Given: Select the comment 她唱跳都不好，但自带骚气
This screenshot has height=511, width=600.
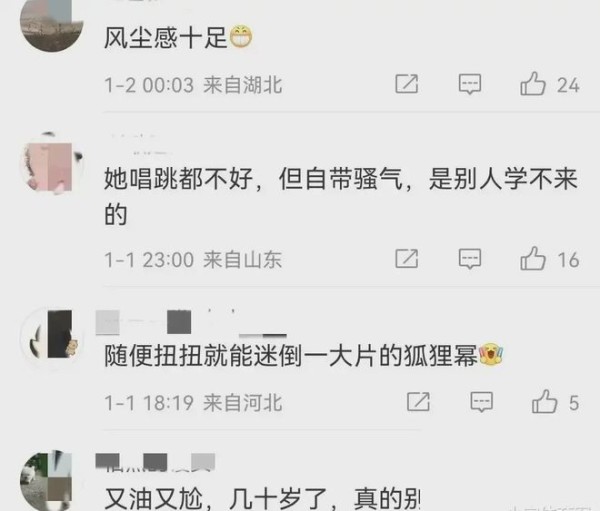Looking at the screenshot, I should click(x=341, y=196).
